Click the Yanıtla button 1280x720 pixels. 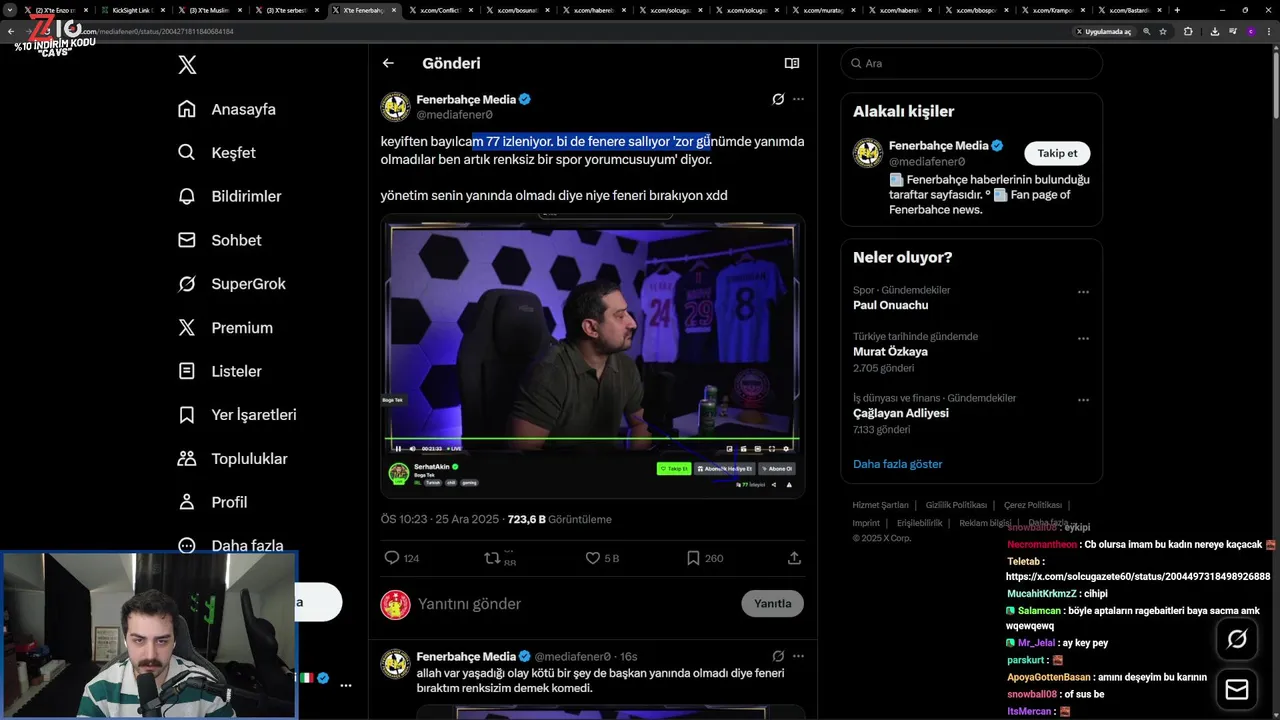click(x=772, y=604)
